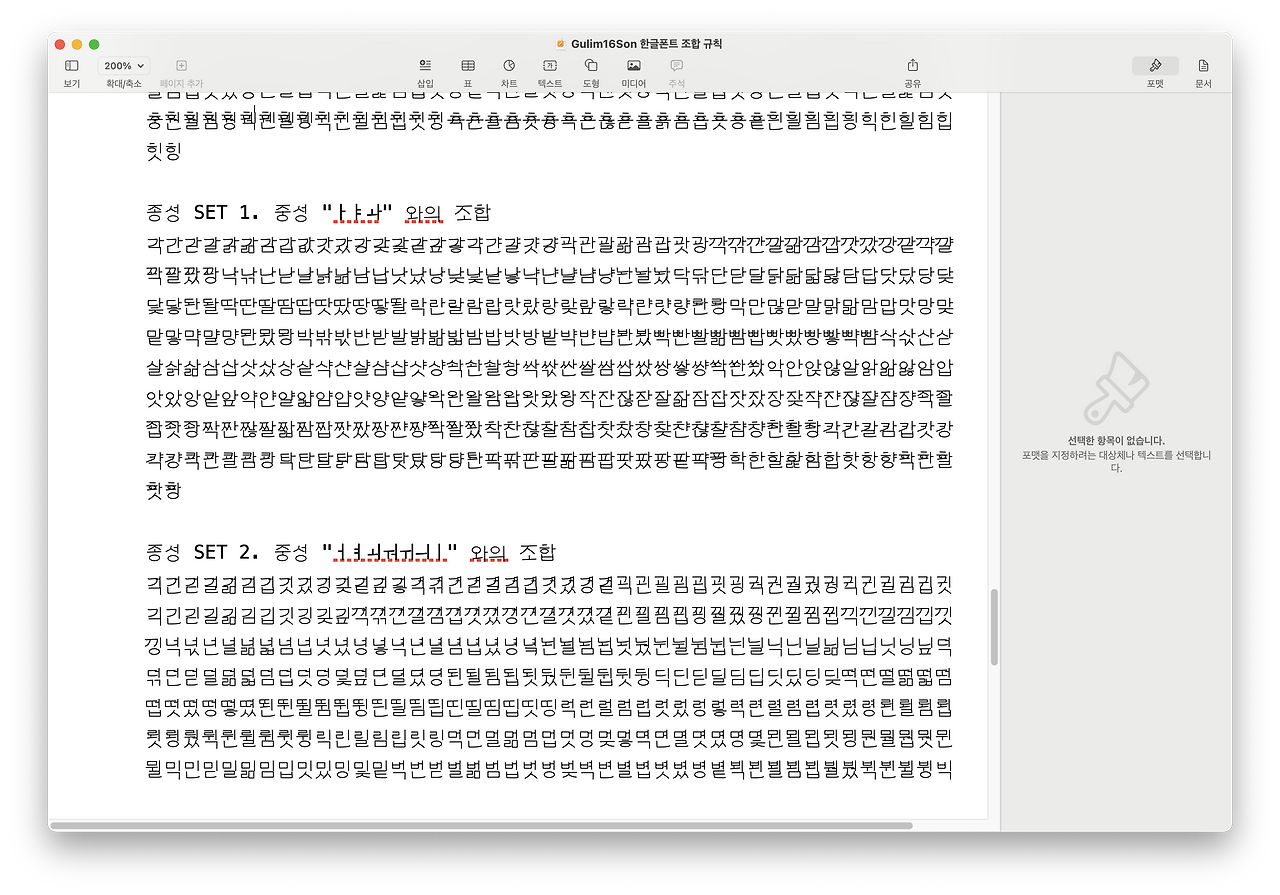Add a page with 페이지 추가
Viewport: 1280px width, 895px height.
181,66
